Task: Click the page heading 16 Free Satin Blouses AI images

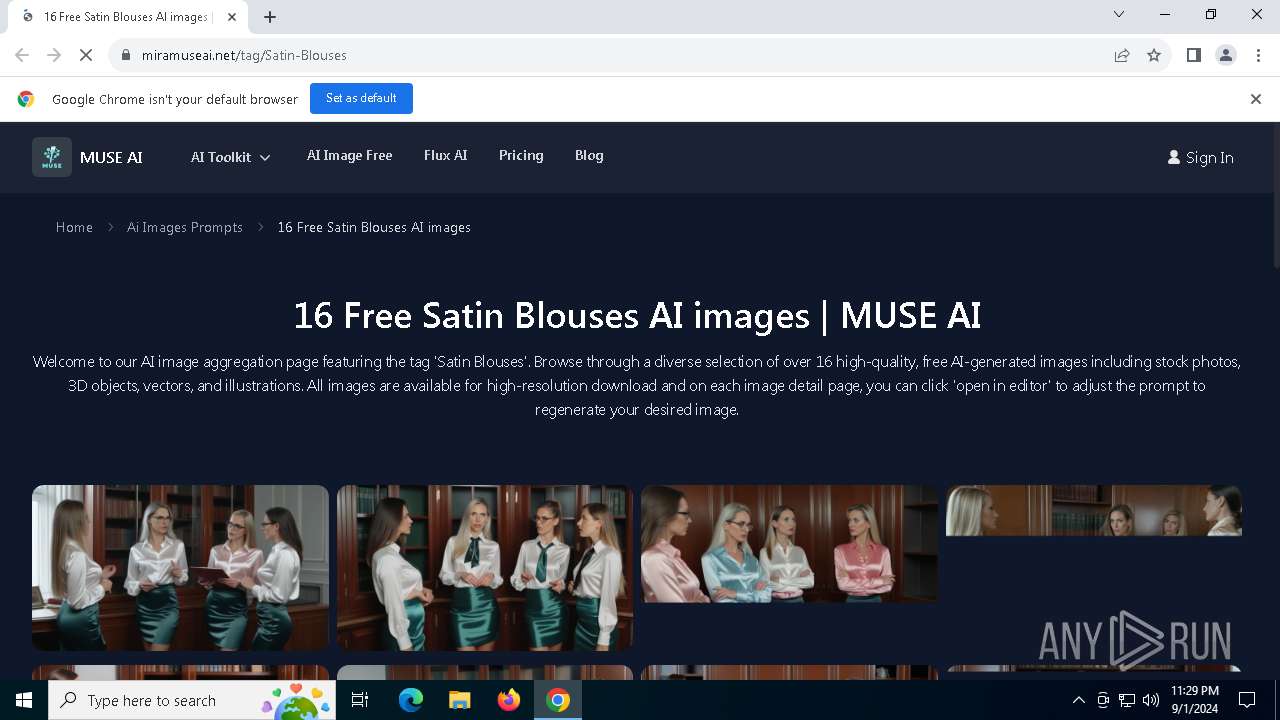Action: click(637, 316)
